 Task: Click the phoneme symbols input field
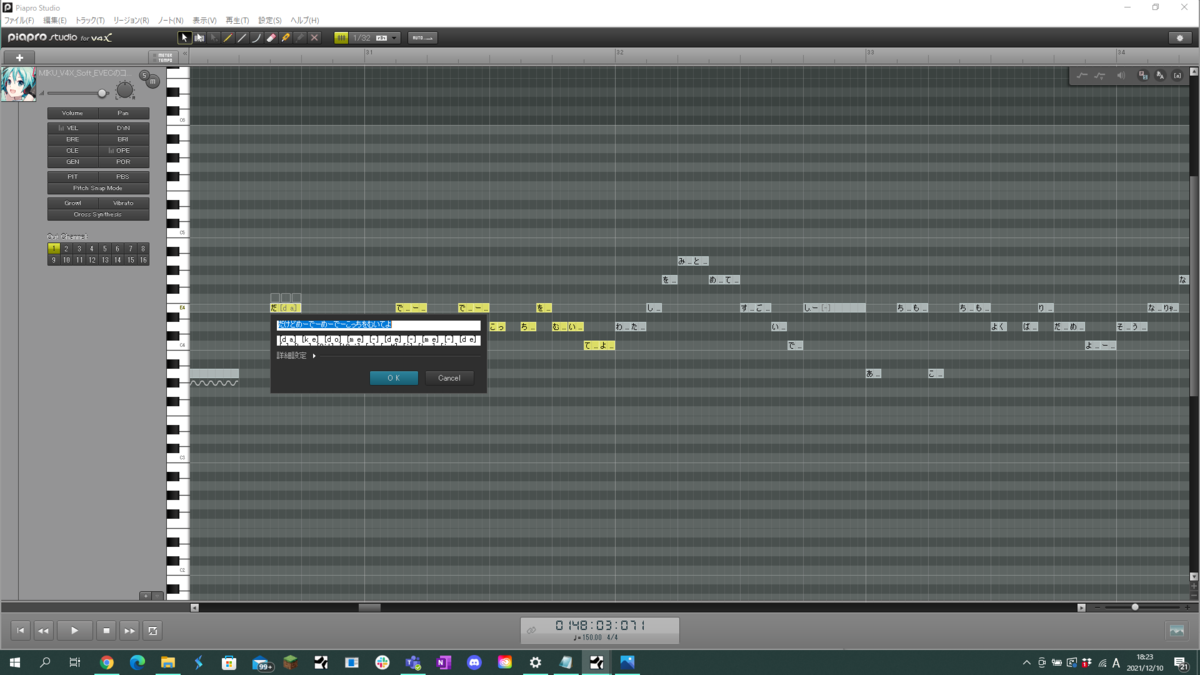click(378, 340)
